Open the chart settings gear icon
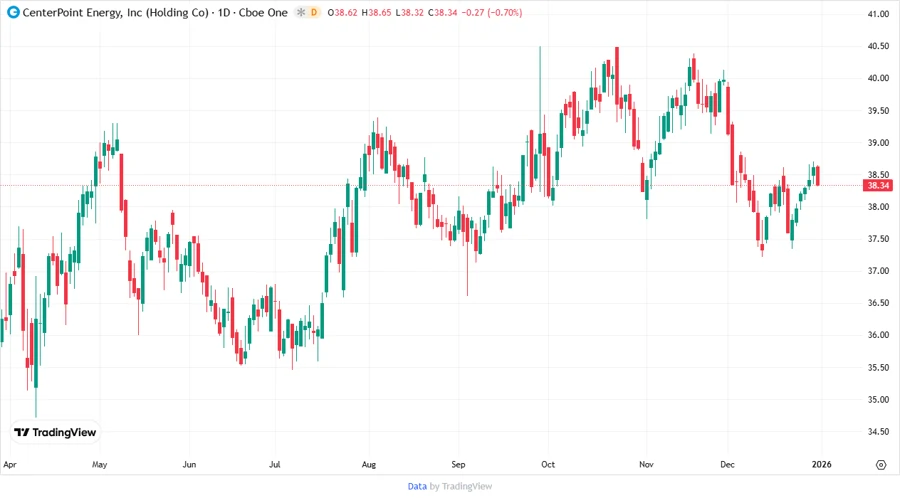 (x=880, y=465)
